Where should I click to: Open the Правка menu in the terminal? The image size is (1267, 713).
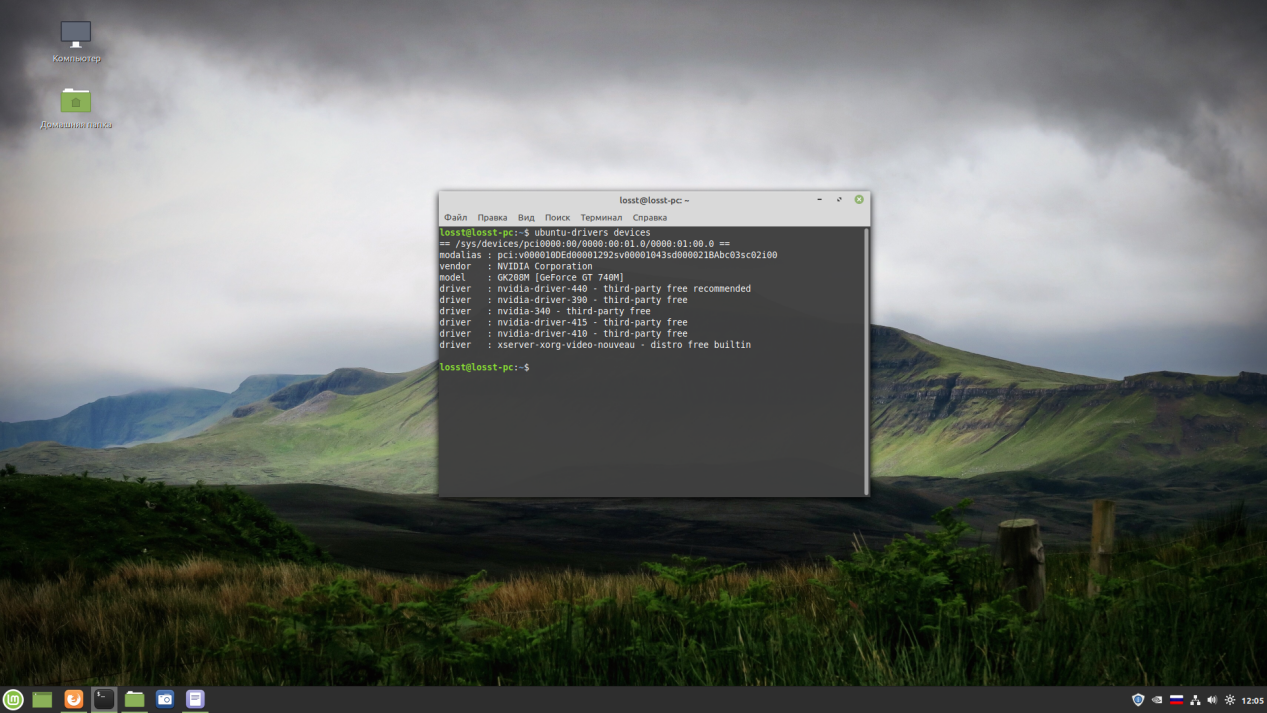(492, 217)
